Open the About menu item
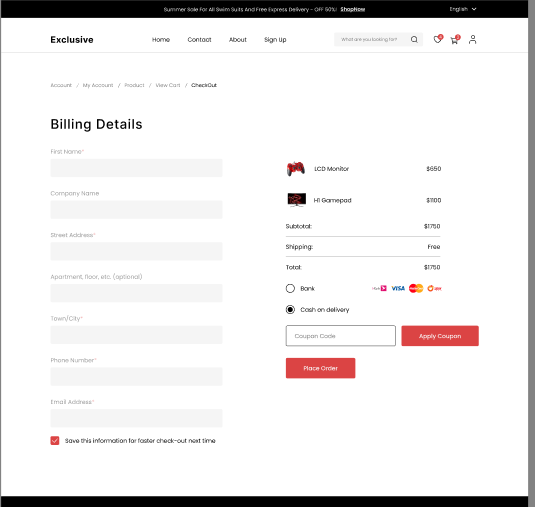The height and width of the screenshot is (507, 535). coord(238,40)
